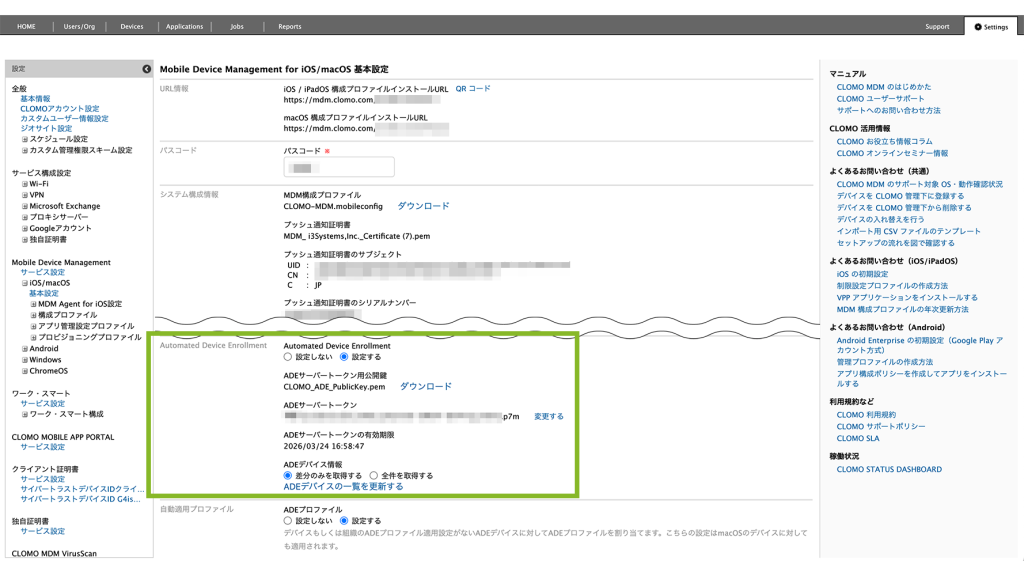Expand the Android tree node
The height and width of the screenshot is (576, 1024).
25,349
